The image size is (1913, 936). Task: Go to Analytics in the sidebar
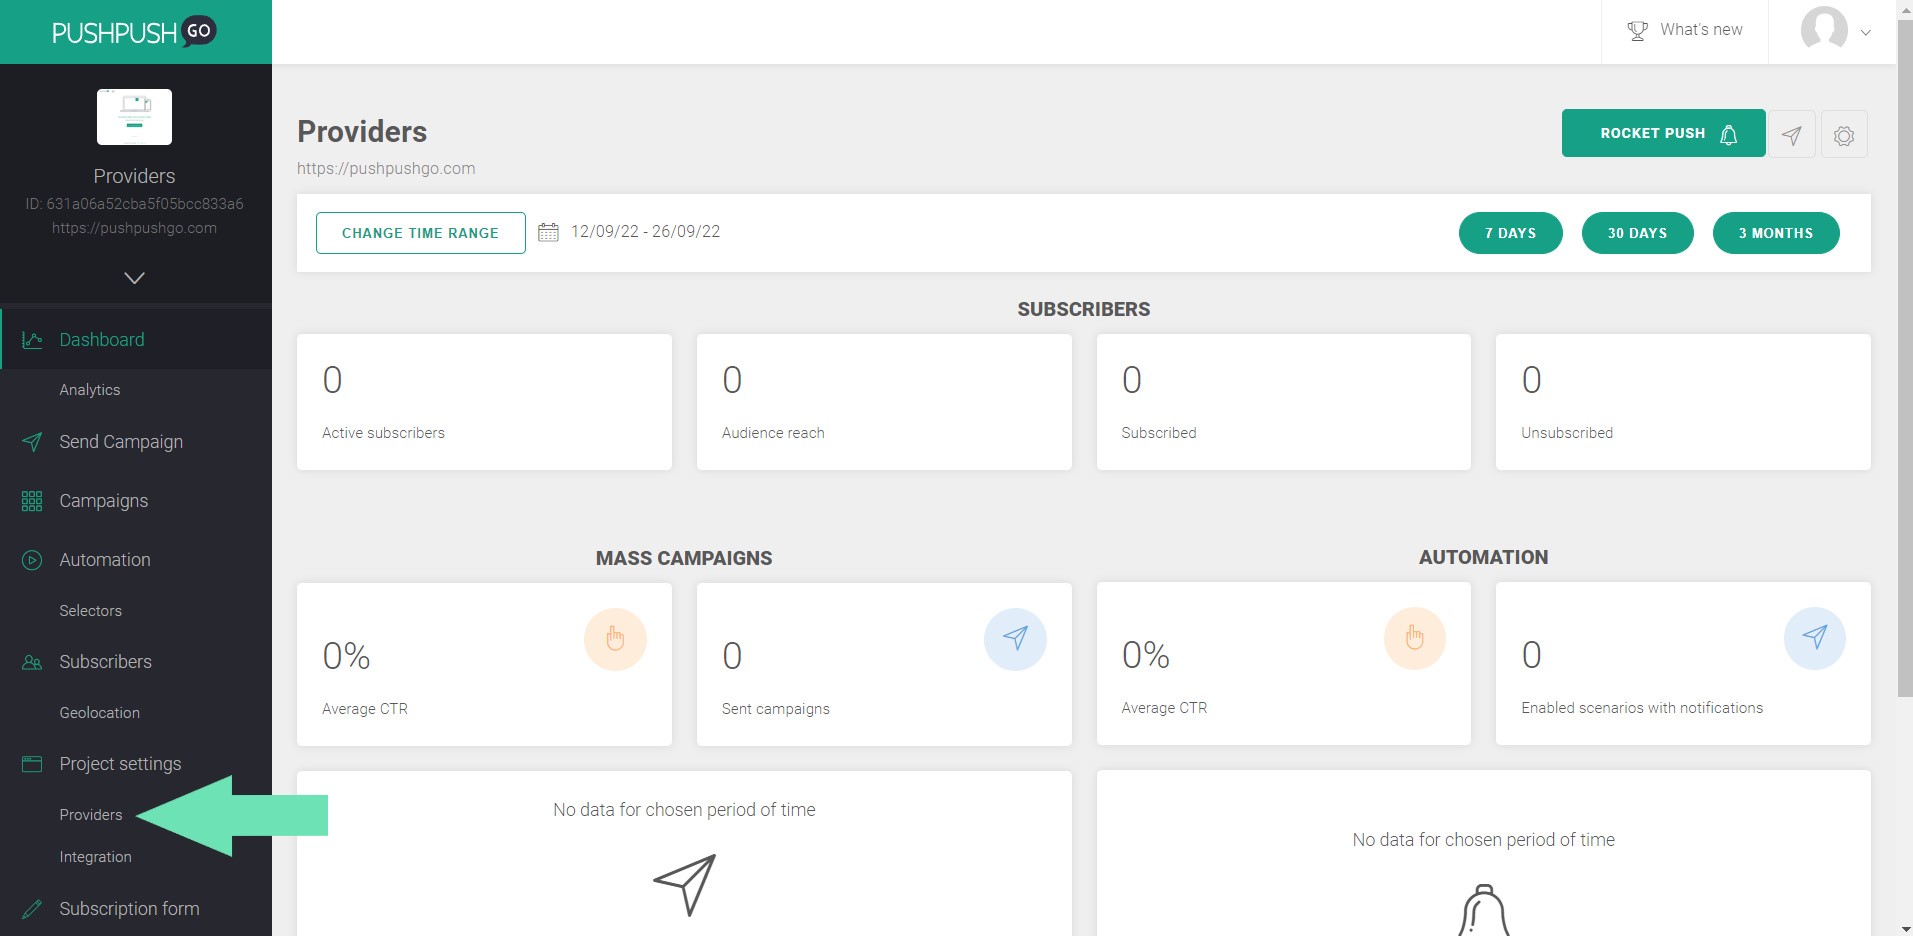pyautogui.click(x=89, y=390)
